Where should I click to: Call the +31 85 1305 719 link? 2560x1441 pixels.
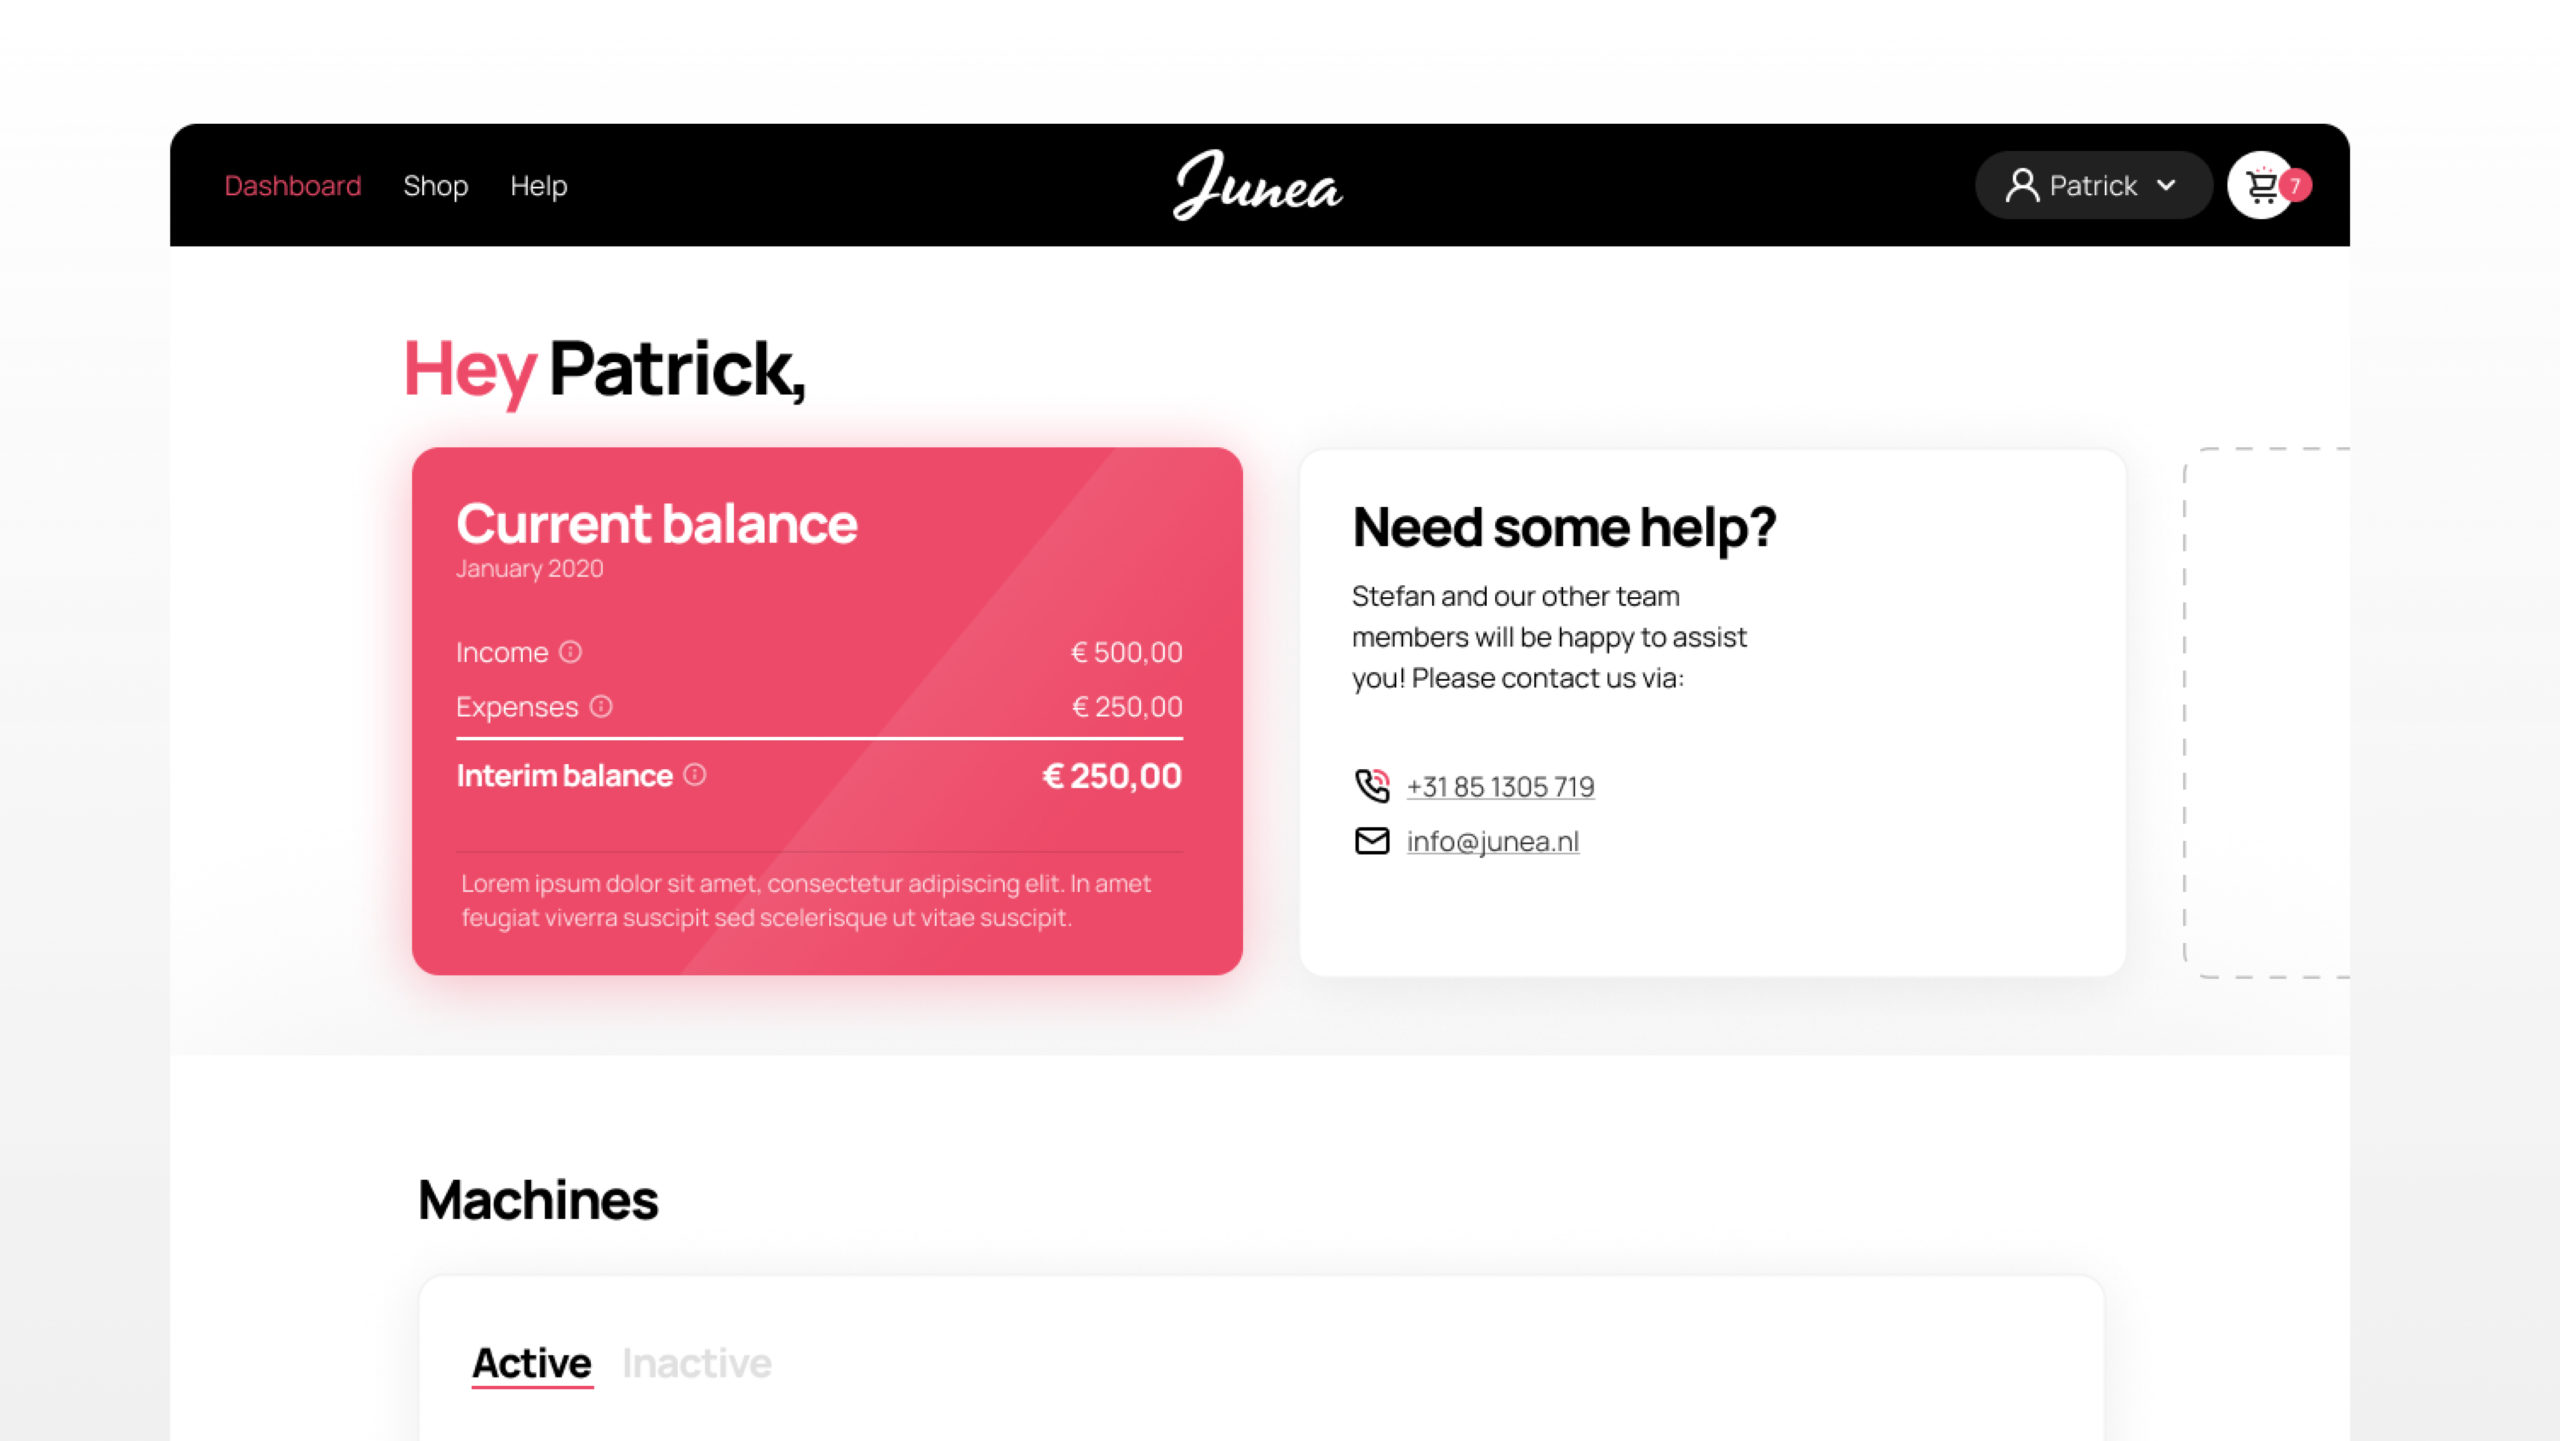(x=1500, y=787)
